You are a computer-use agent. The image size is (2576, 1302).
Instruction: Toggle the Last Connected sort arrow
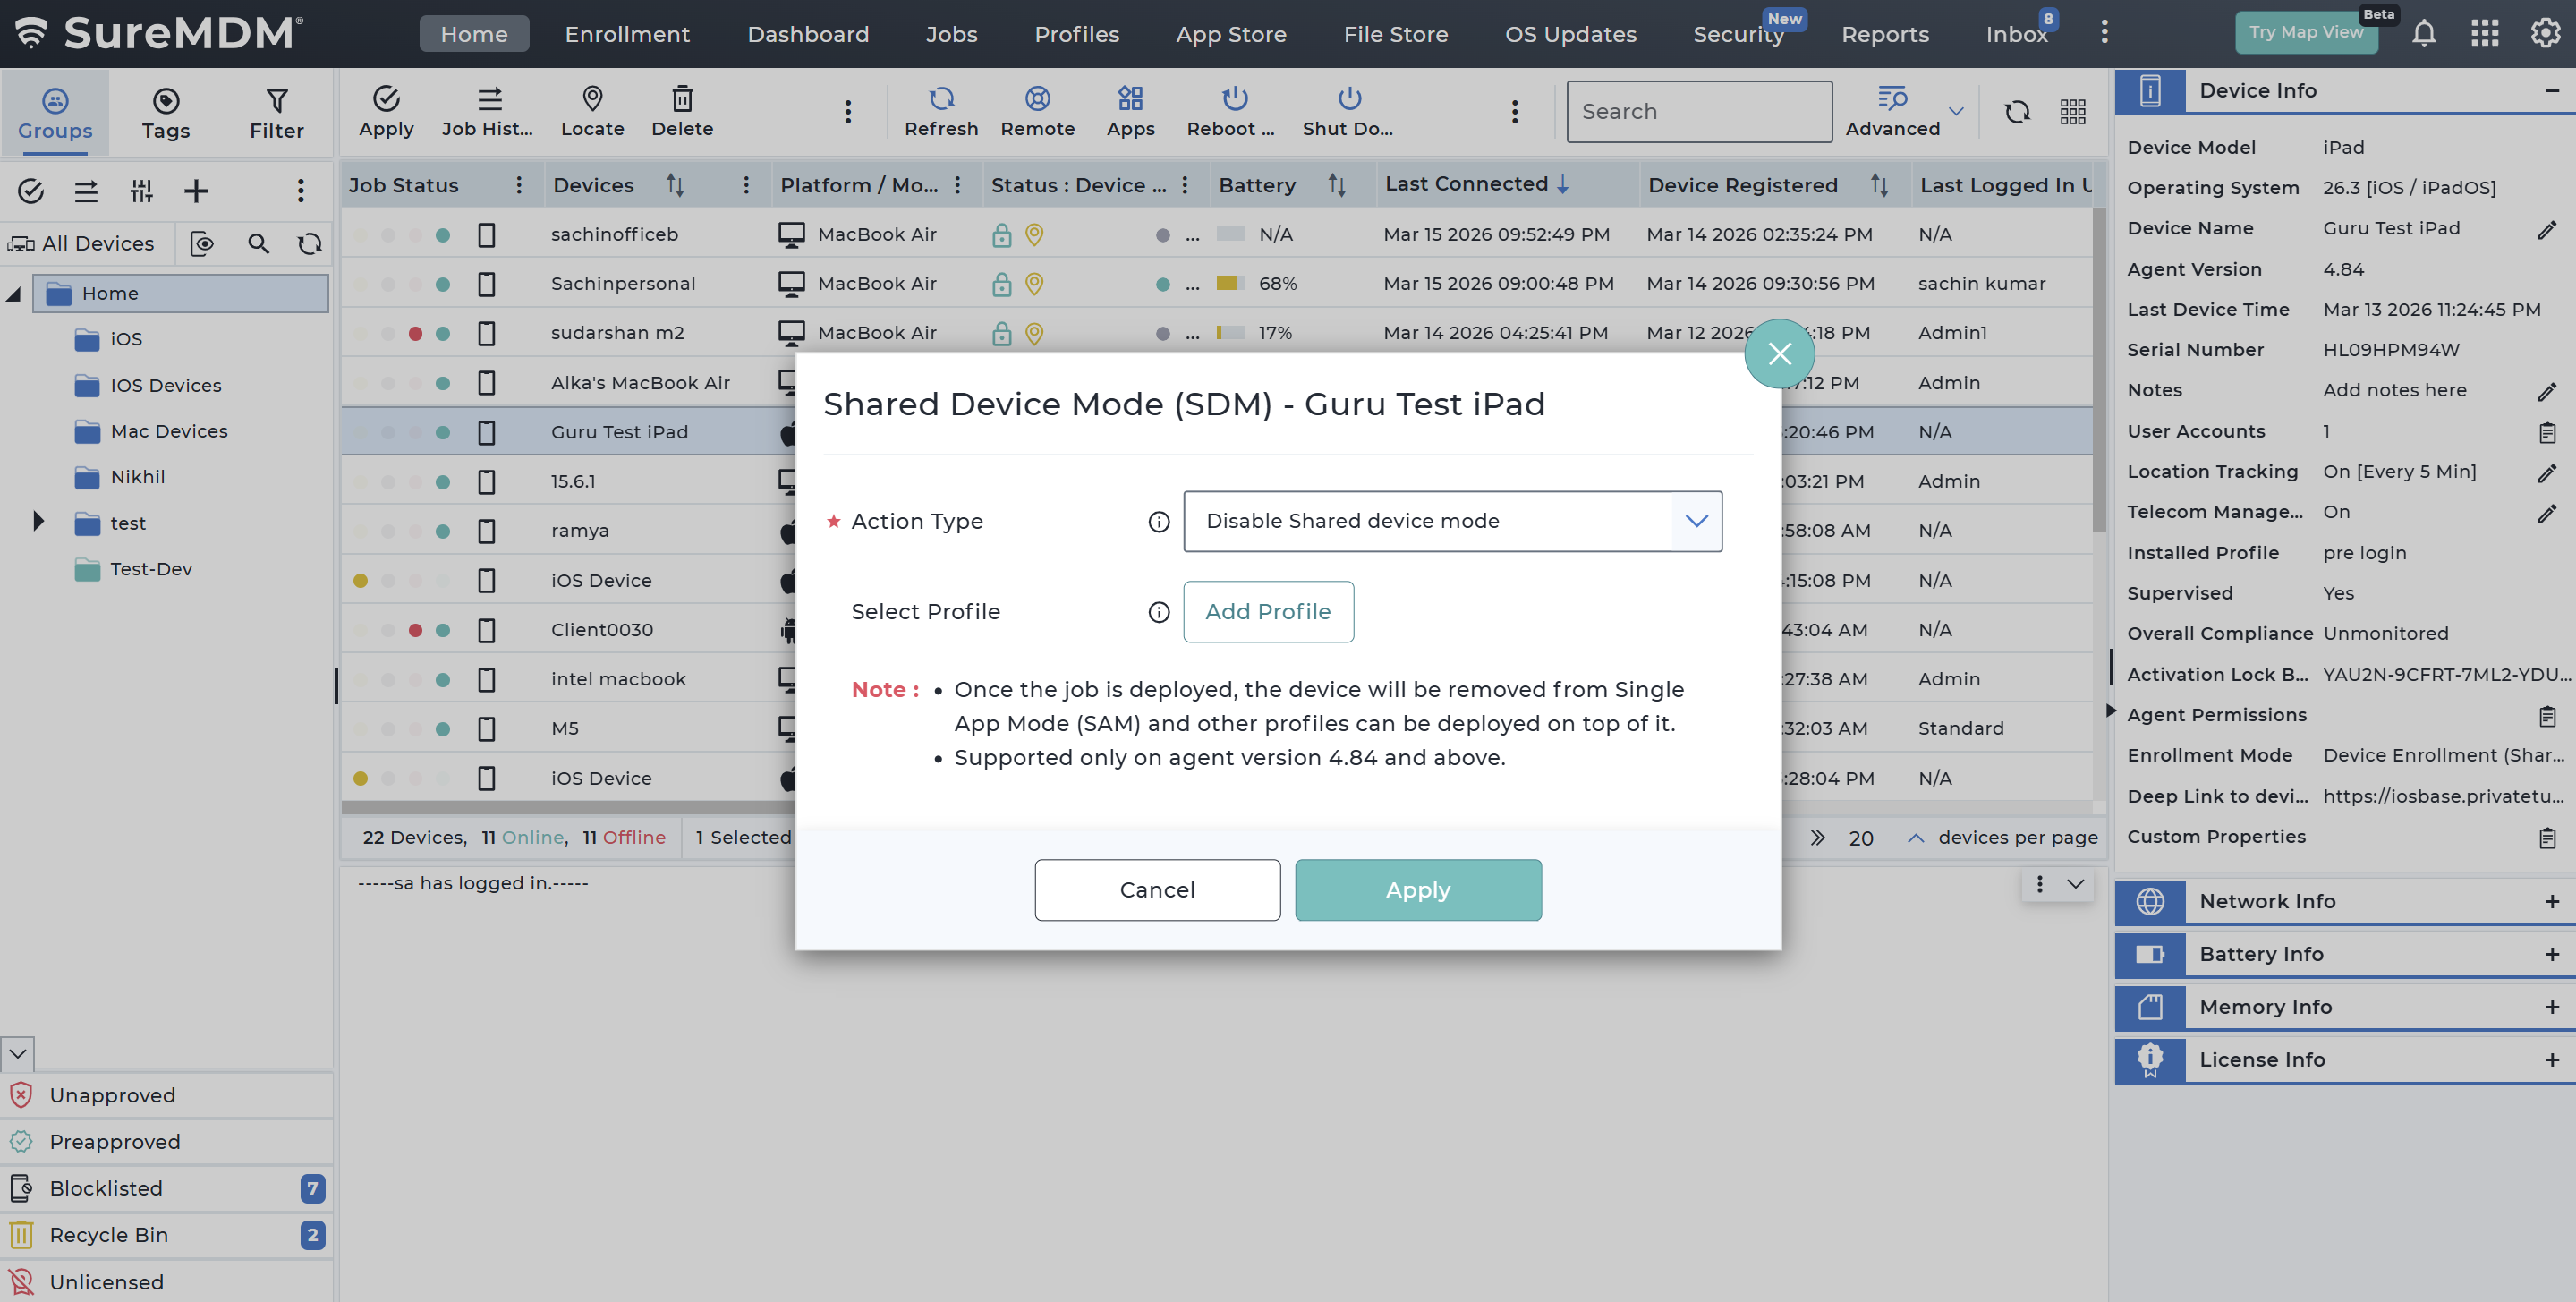click(x=1562, y=184)
